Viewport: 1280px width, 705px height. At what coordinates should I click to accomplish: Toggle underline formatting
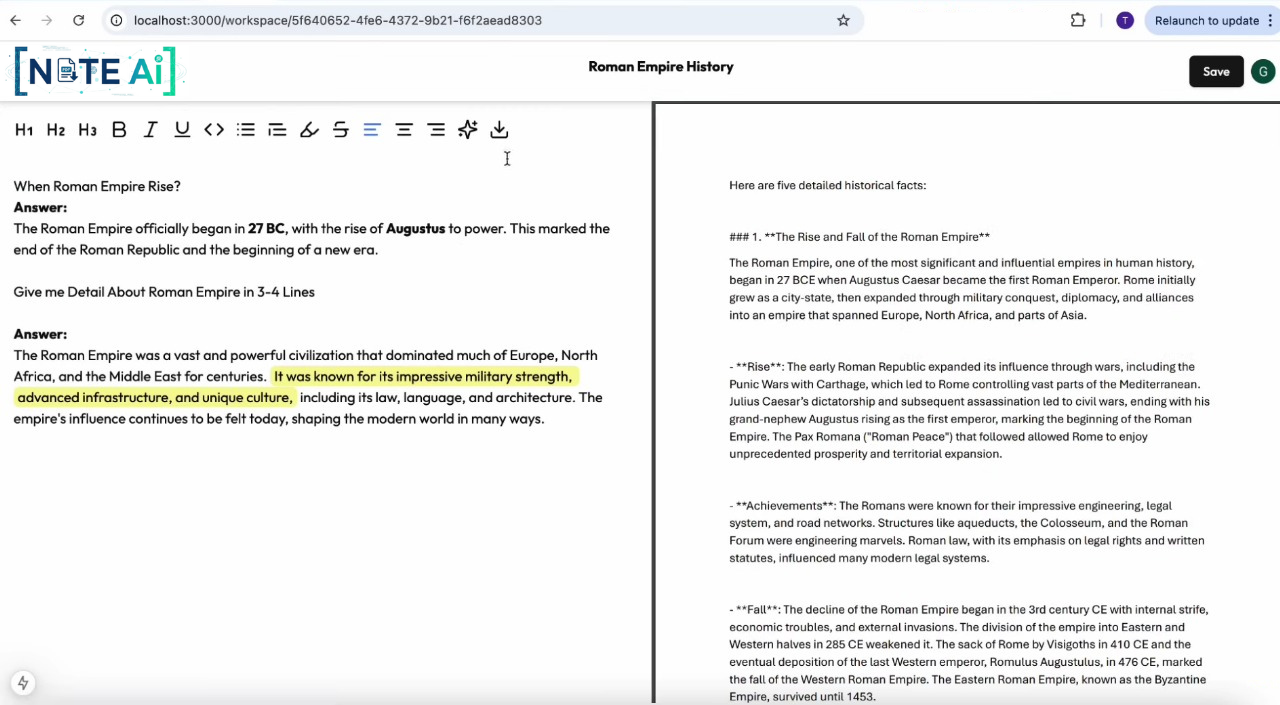tap(182, 130)
